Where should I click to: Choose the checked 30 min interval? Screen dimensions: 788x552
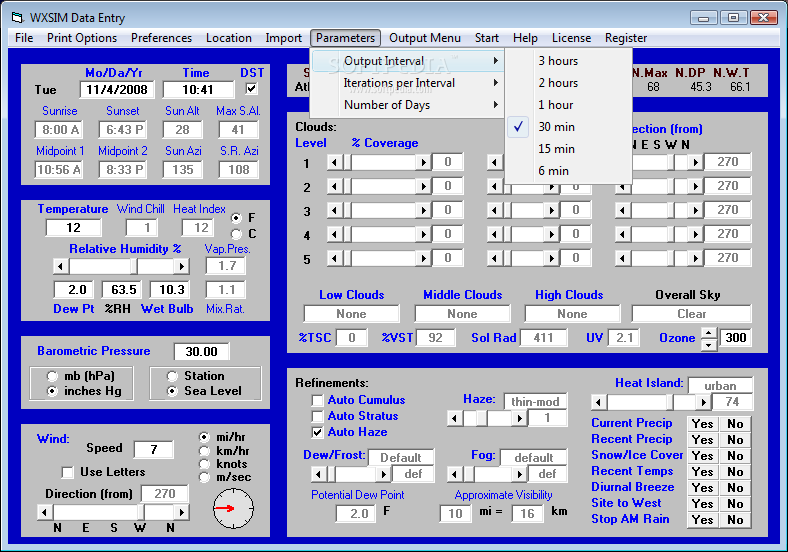click(568, 127)
